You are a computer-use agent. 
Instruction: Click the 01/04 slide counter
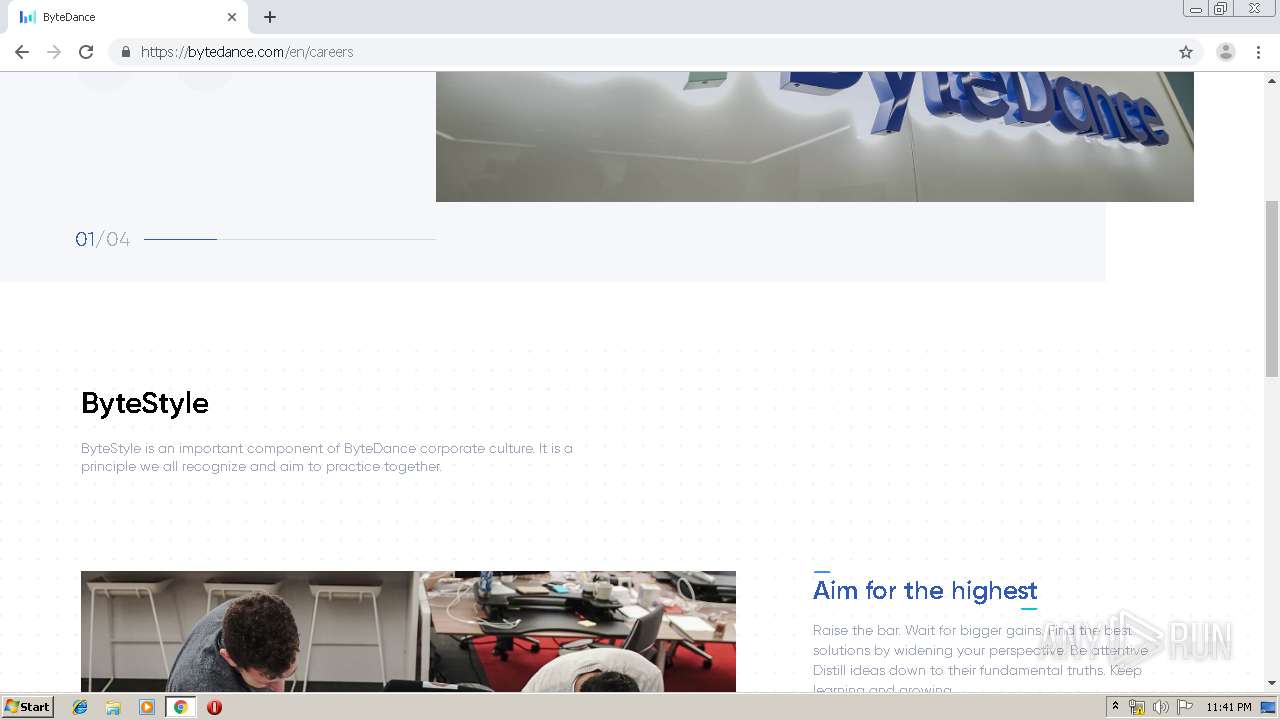coord(103,239)
